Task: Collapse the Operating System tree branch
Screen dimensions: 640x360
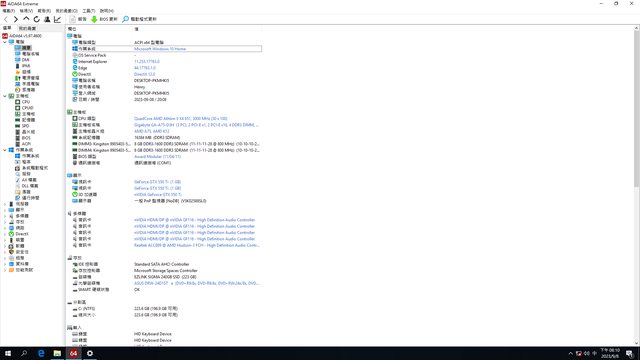Action: click(5, 150)
